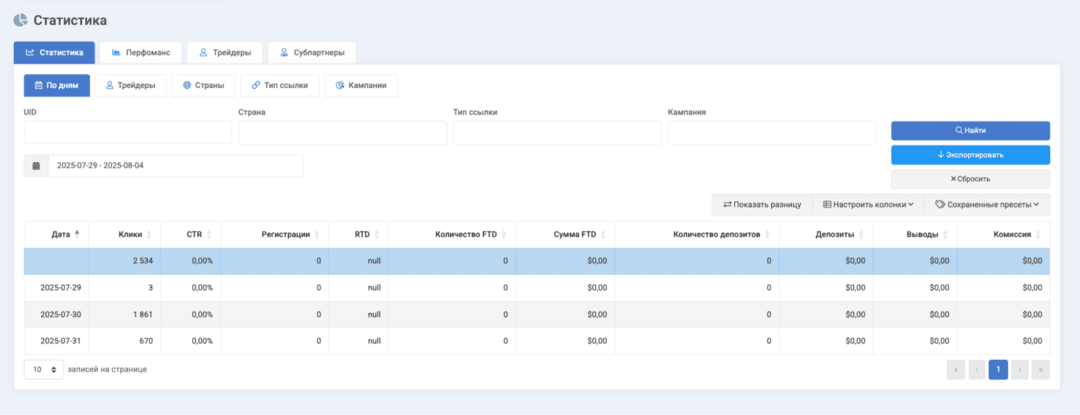Go to next page pagination arrow

(1019, 370)
